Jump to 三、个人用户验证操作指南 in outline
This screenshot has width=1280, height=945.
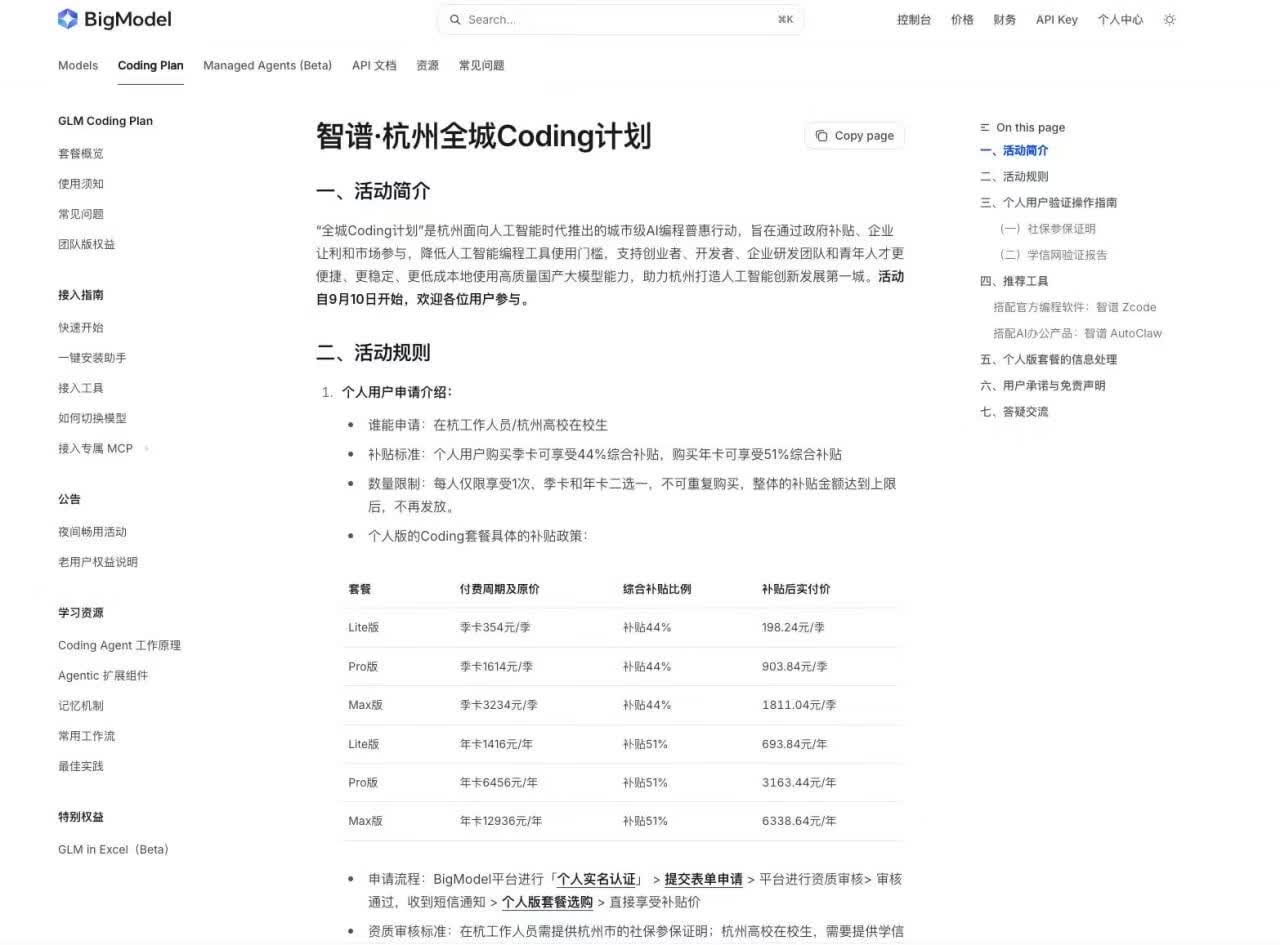[1049, 202]
